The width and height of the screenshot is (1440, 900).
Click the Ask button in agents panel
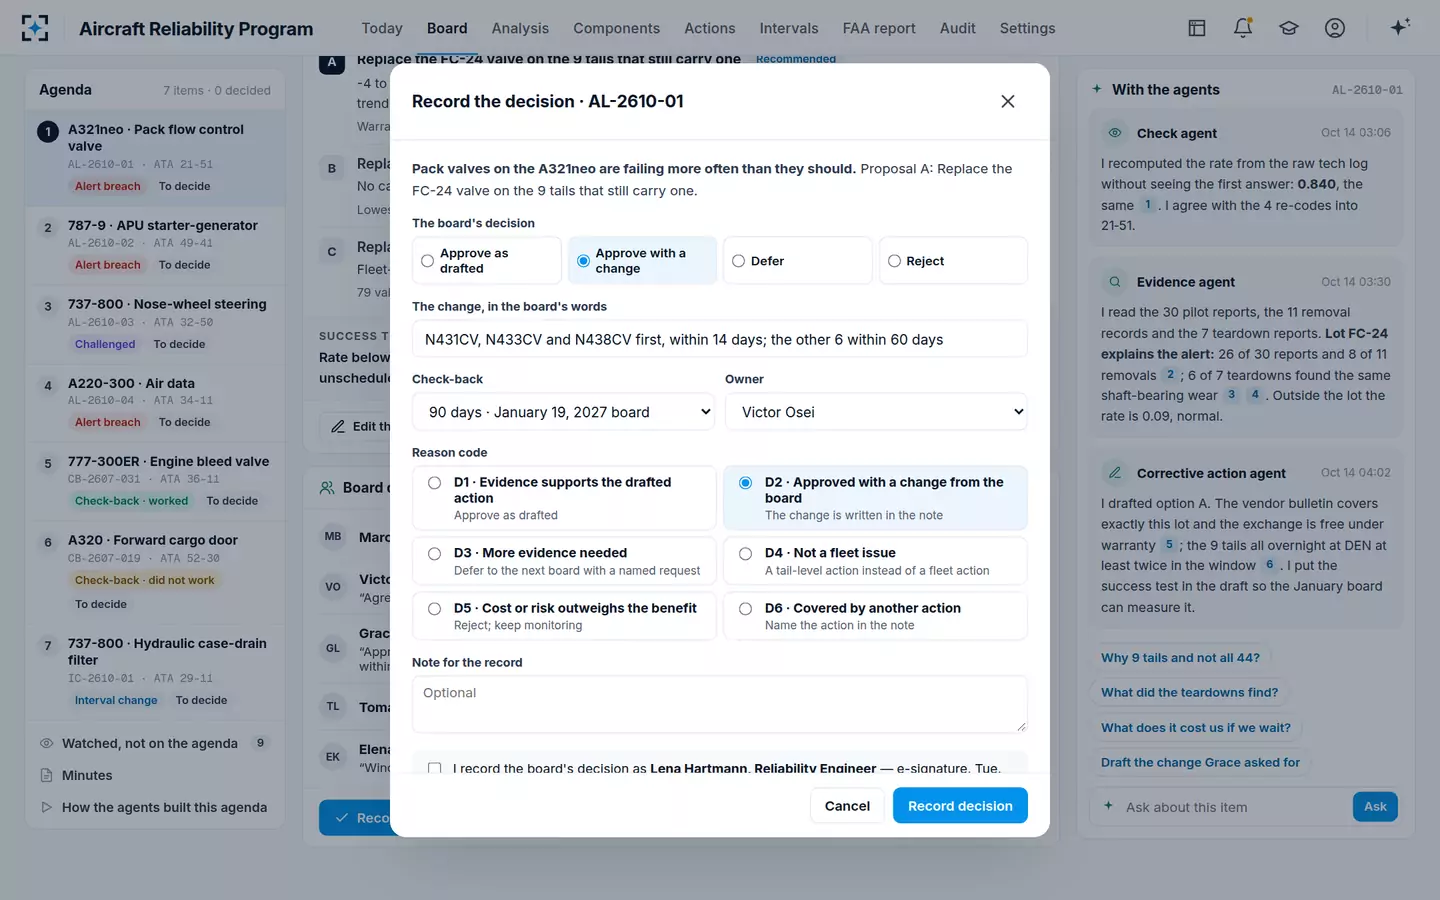pos(1375,807)
